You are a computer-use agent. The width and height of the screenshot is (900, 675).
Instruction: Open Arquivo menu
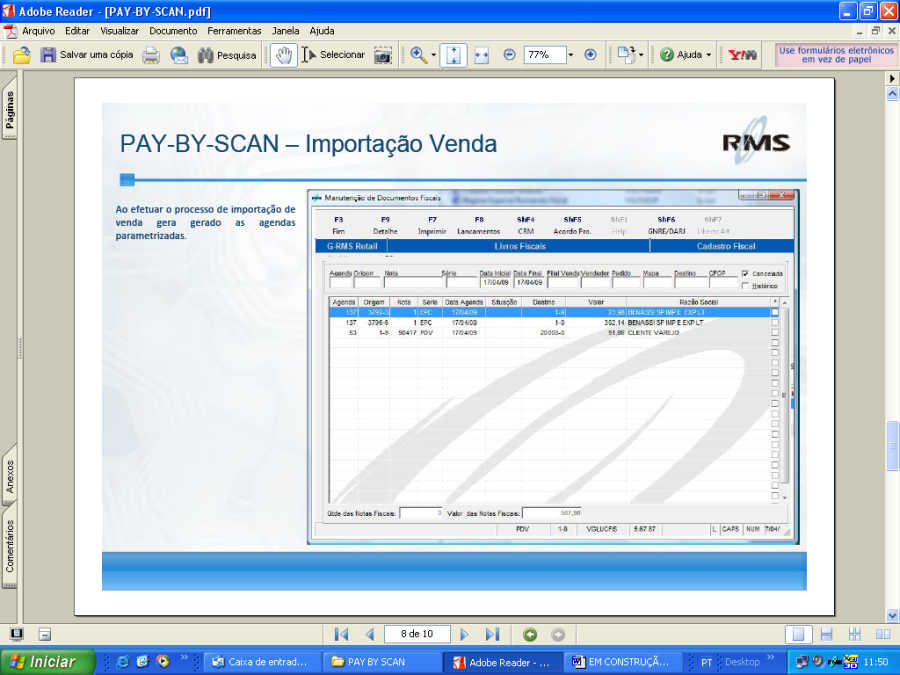click(x=38, y=31)
